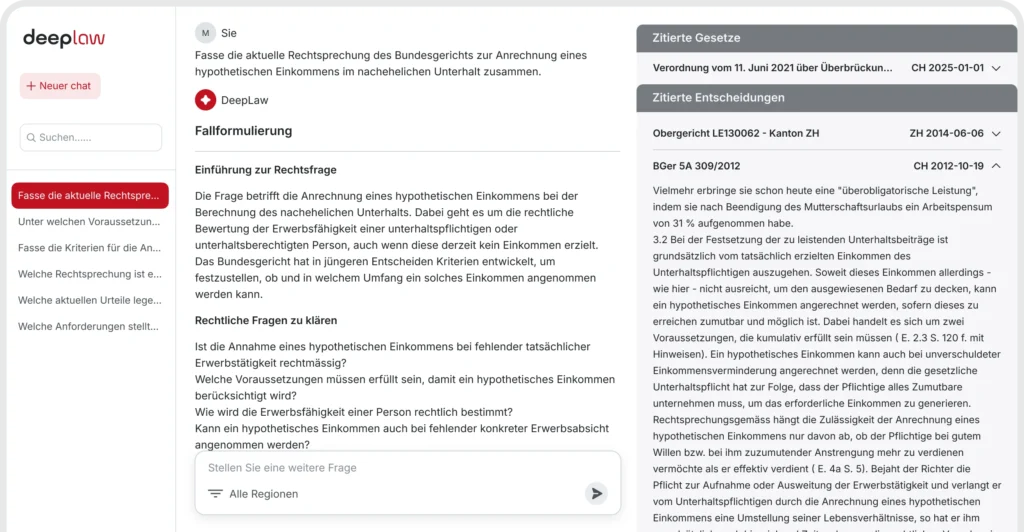Click the red DeepLaw avatar icon
This screenshot has height=532, width=1024.
click(205, 100)
